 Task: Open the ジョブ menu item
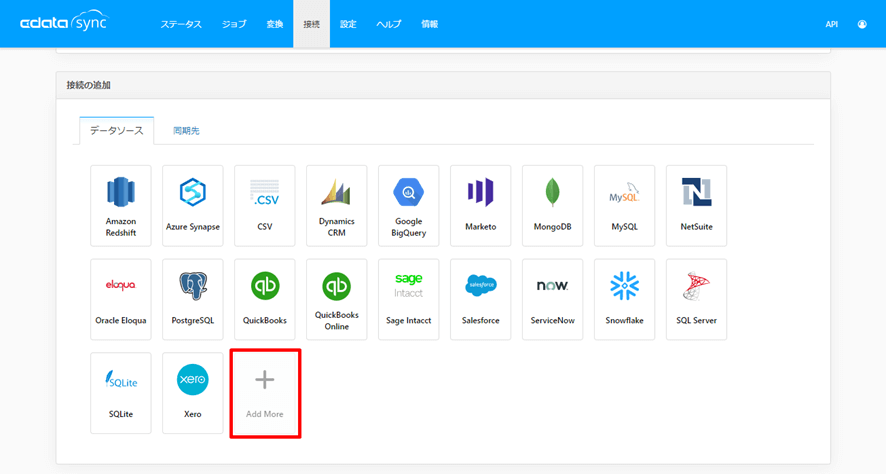(234, 24)
